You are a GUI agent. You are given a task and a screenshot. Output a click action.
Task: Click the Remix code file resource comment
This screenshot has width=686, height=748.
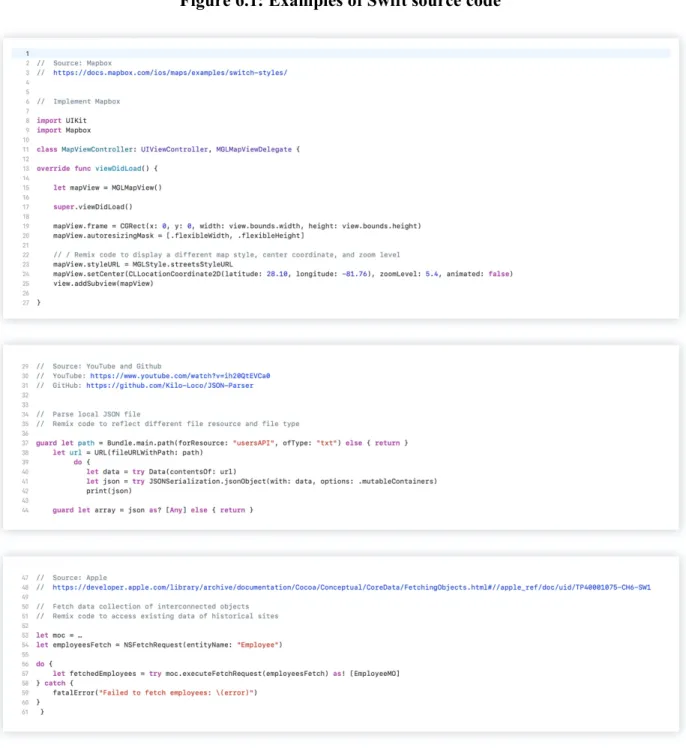tap(168, 424)
